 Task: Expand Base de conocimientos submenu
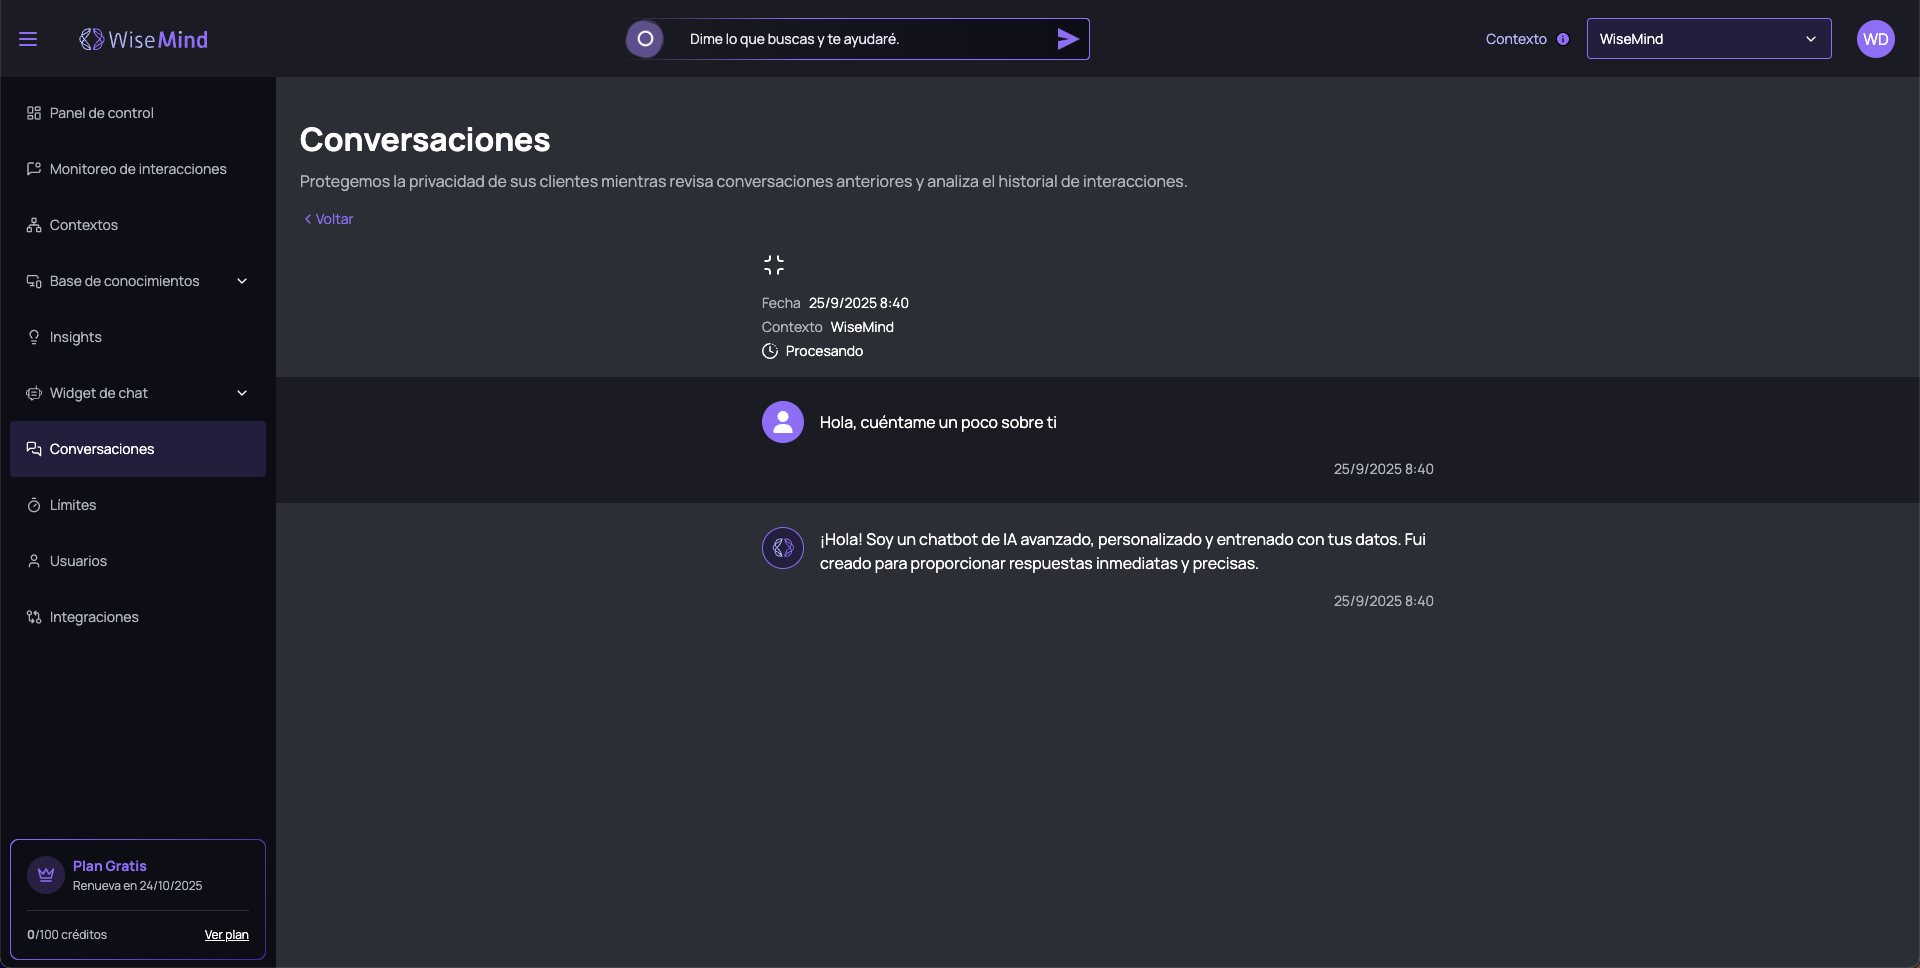pos(242,281)
